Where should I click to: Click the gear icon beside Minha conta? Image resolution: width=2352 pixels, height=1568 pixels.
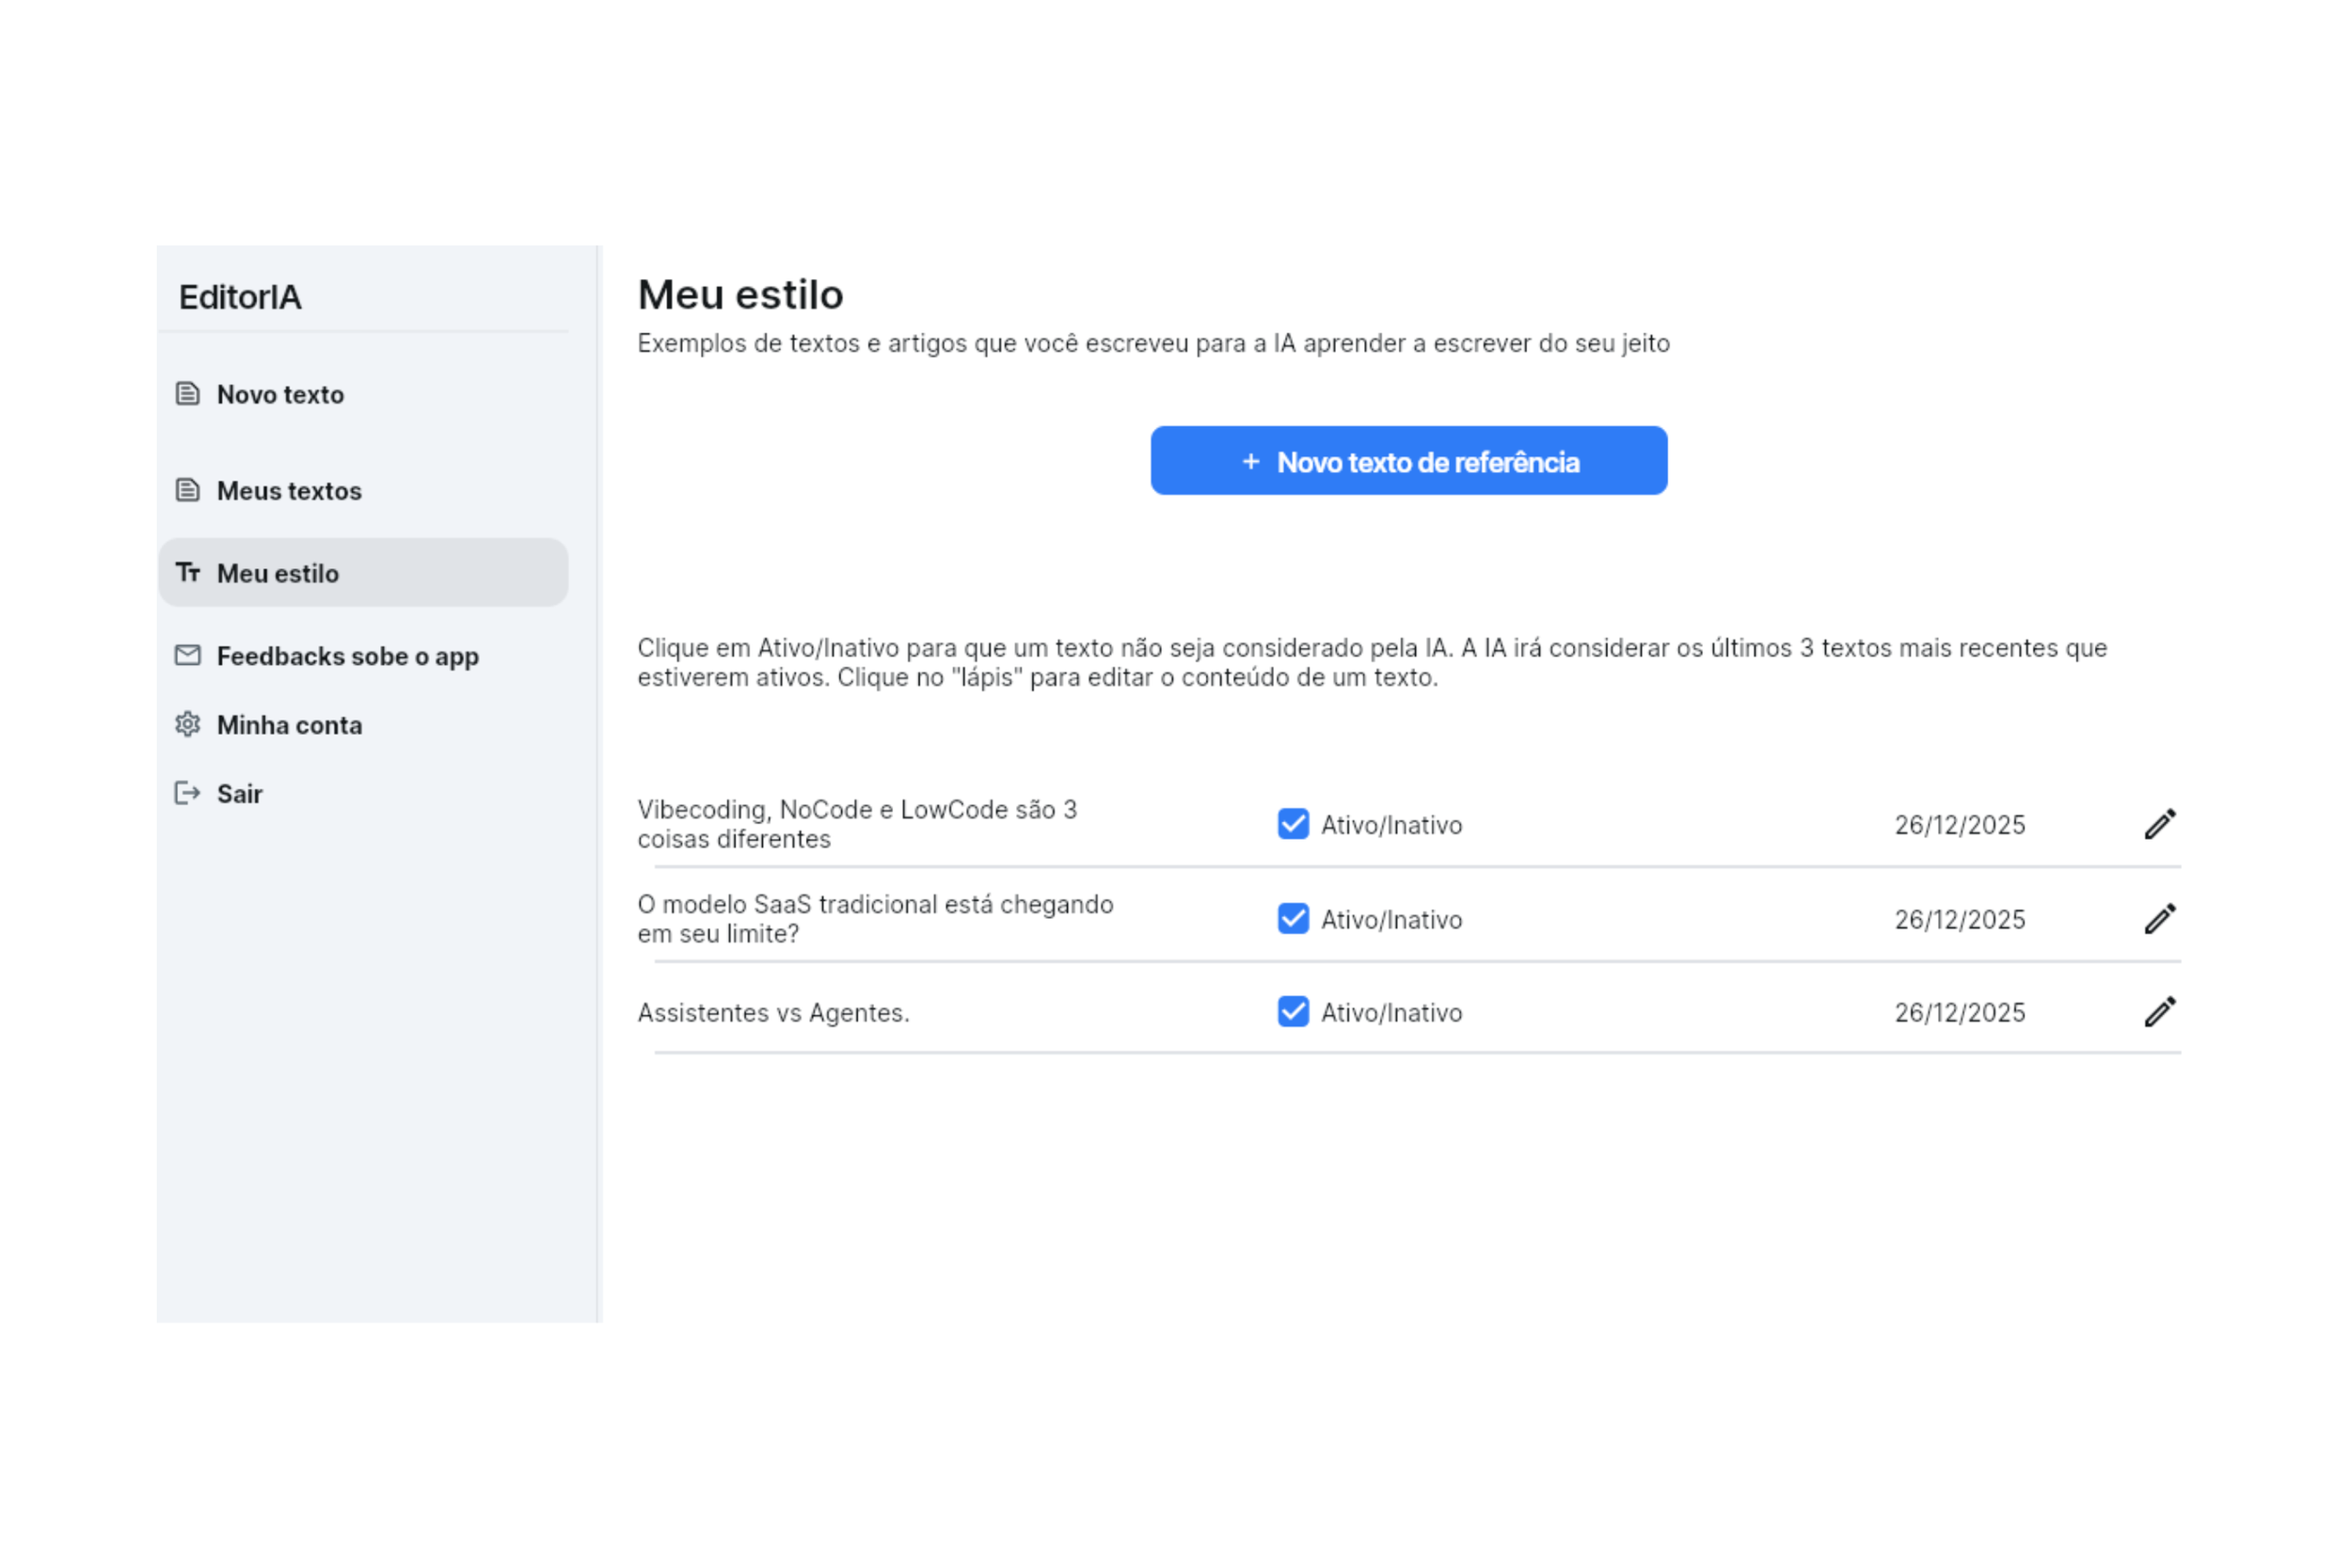tap(187, 724)
